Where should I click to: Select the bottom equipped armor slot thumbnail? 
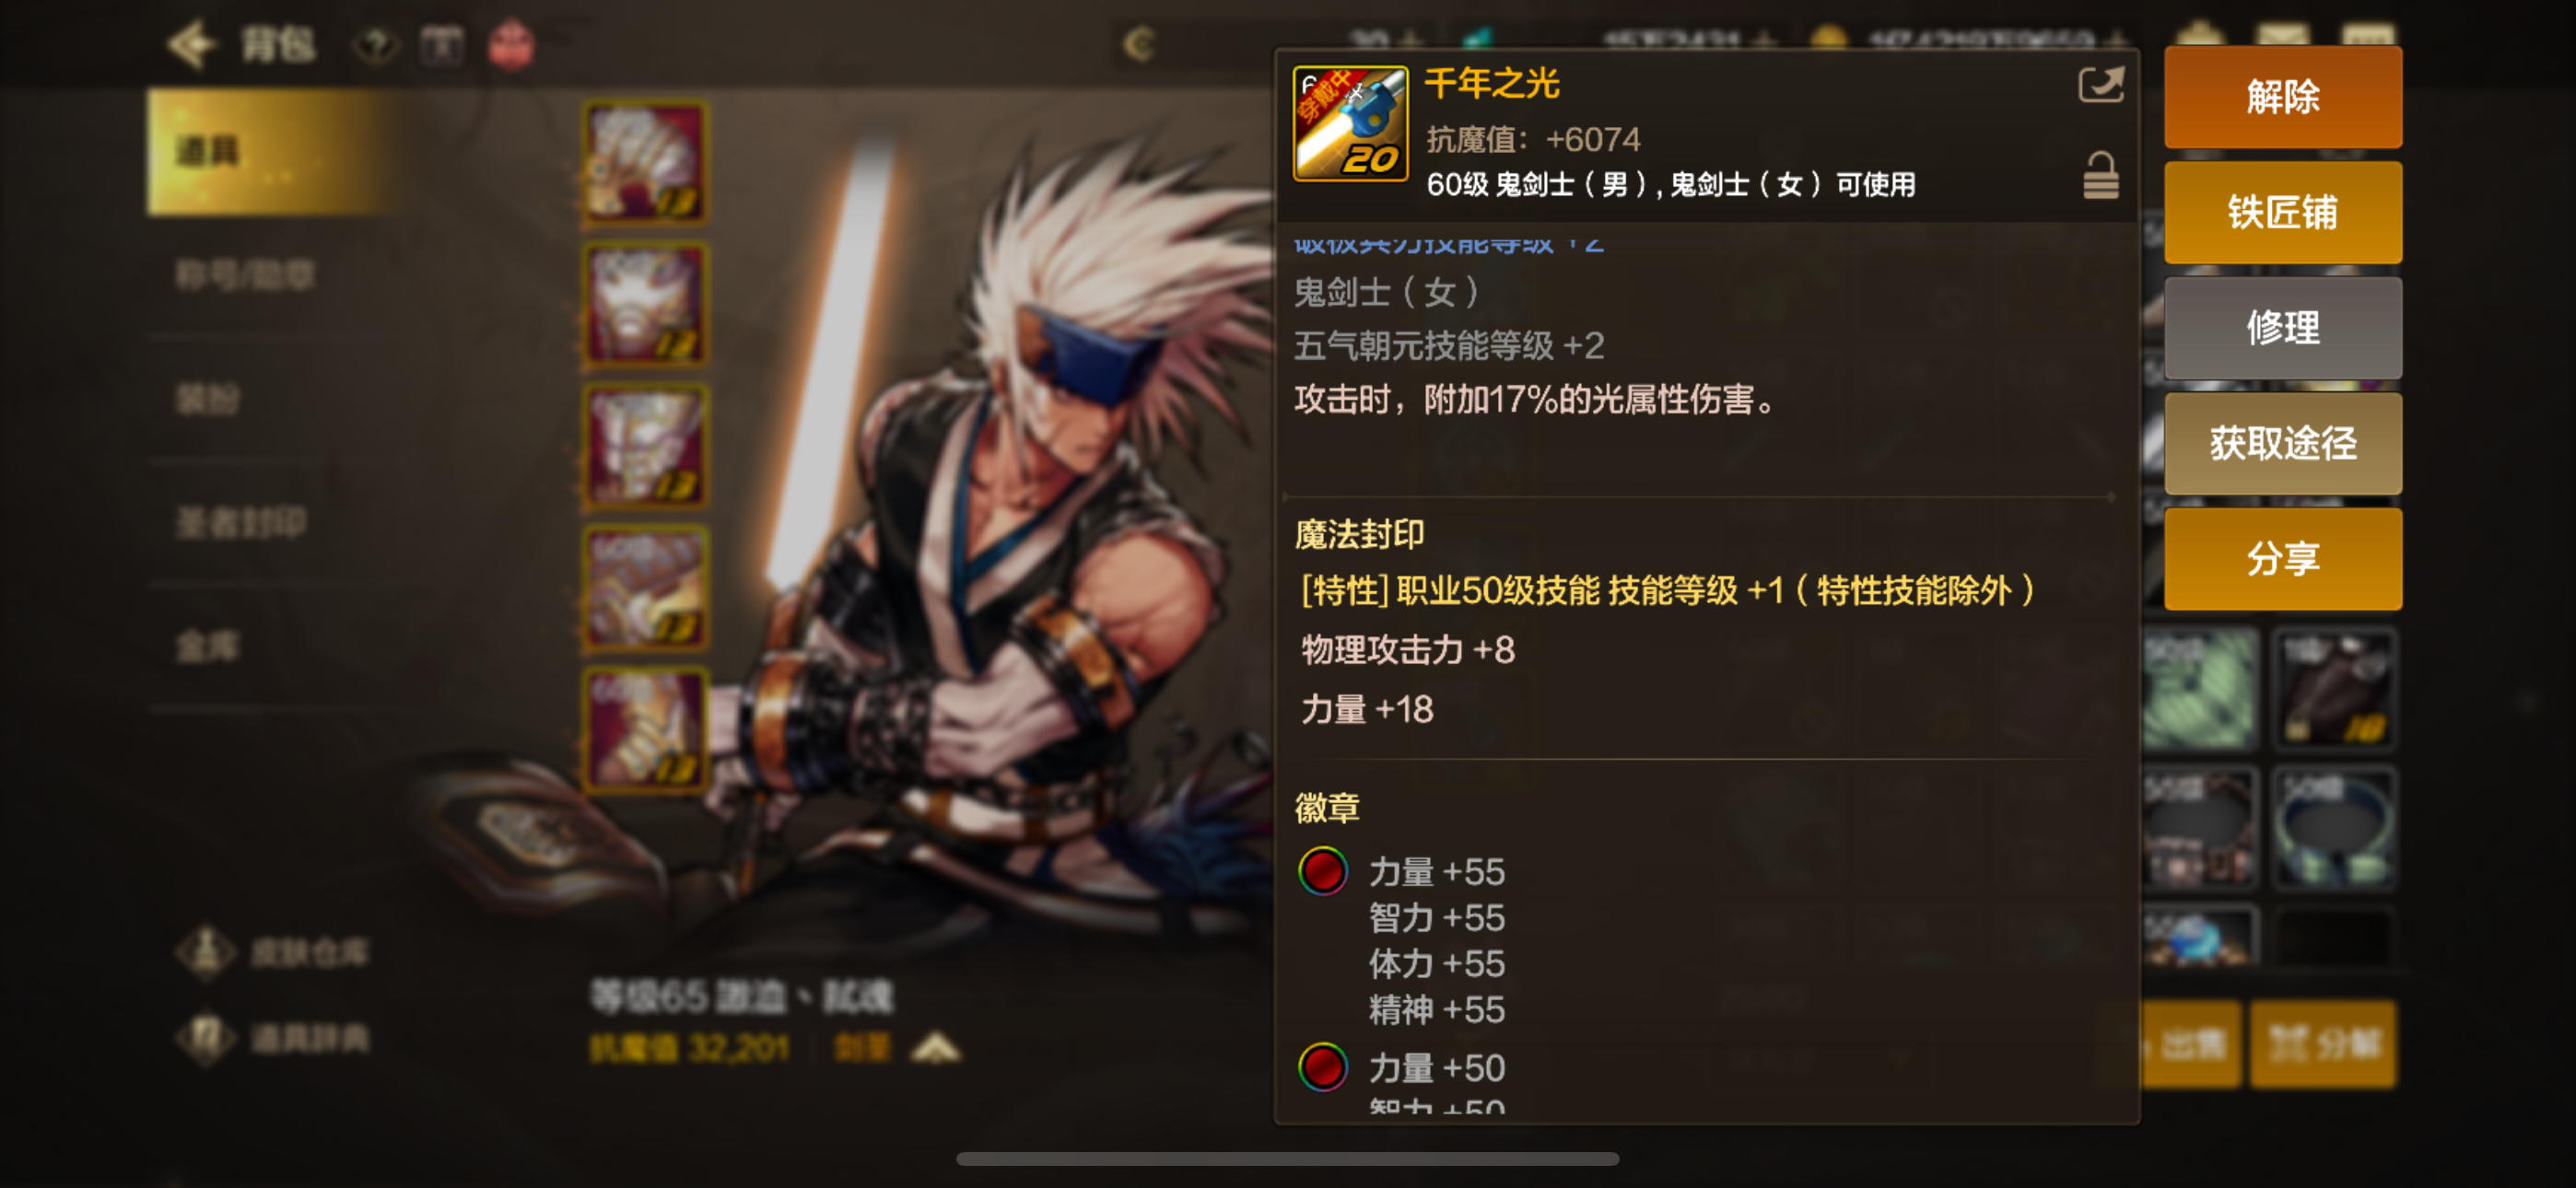[646, 730]
